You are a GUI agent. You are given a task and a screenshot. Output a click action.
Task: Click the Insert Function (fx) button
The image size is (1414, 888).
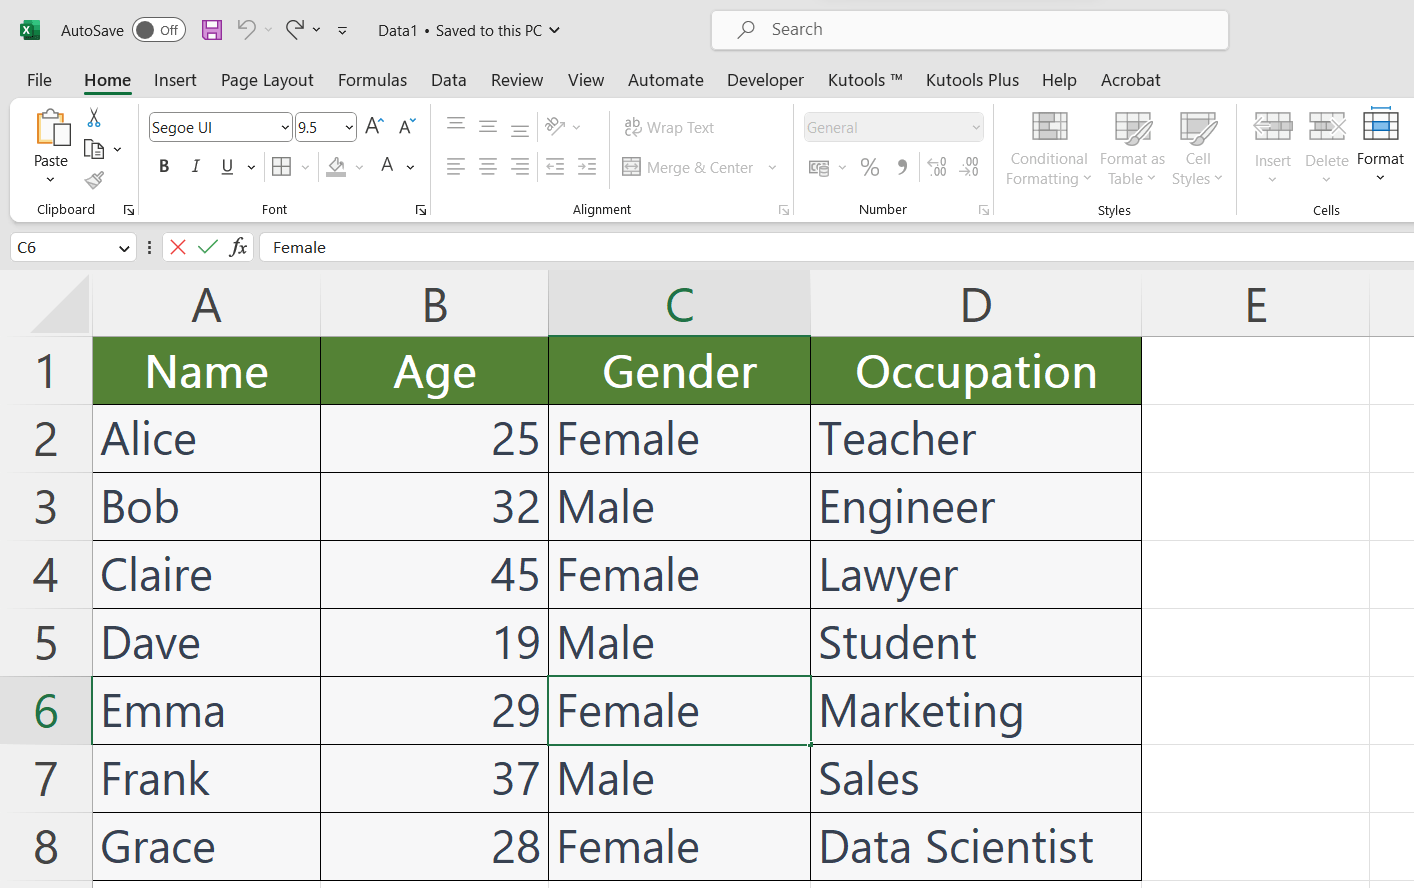pos(239,247)
